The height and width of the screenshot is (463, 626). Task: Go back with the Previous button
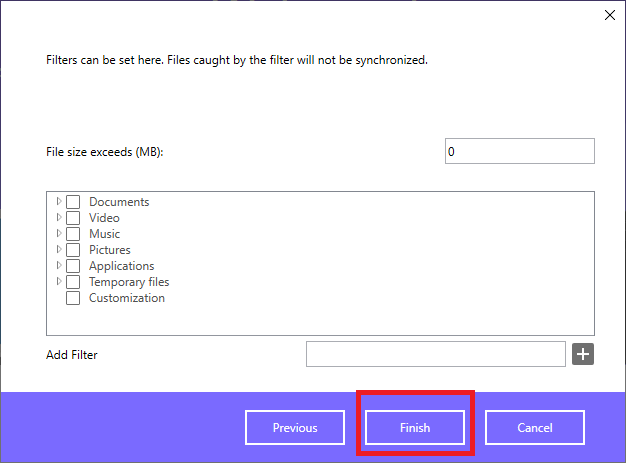295,427
